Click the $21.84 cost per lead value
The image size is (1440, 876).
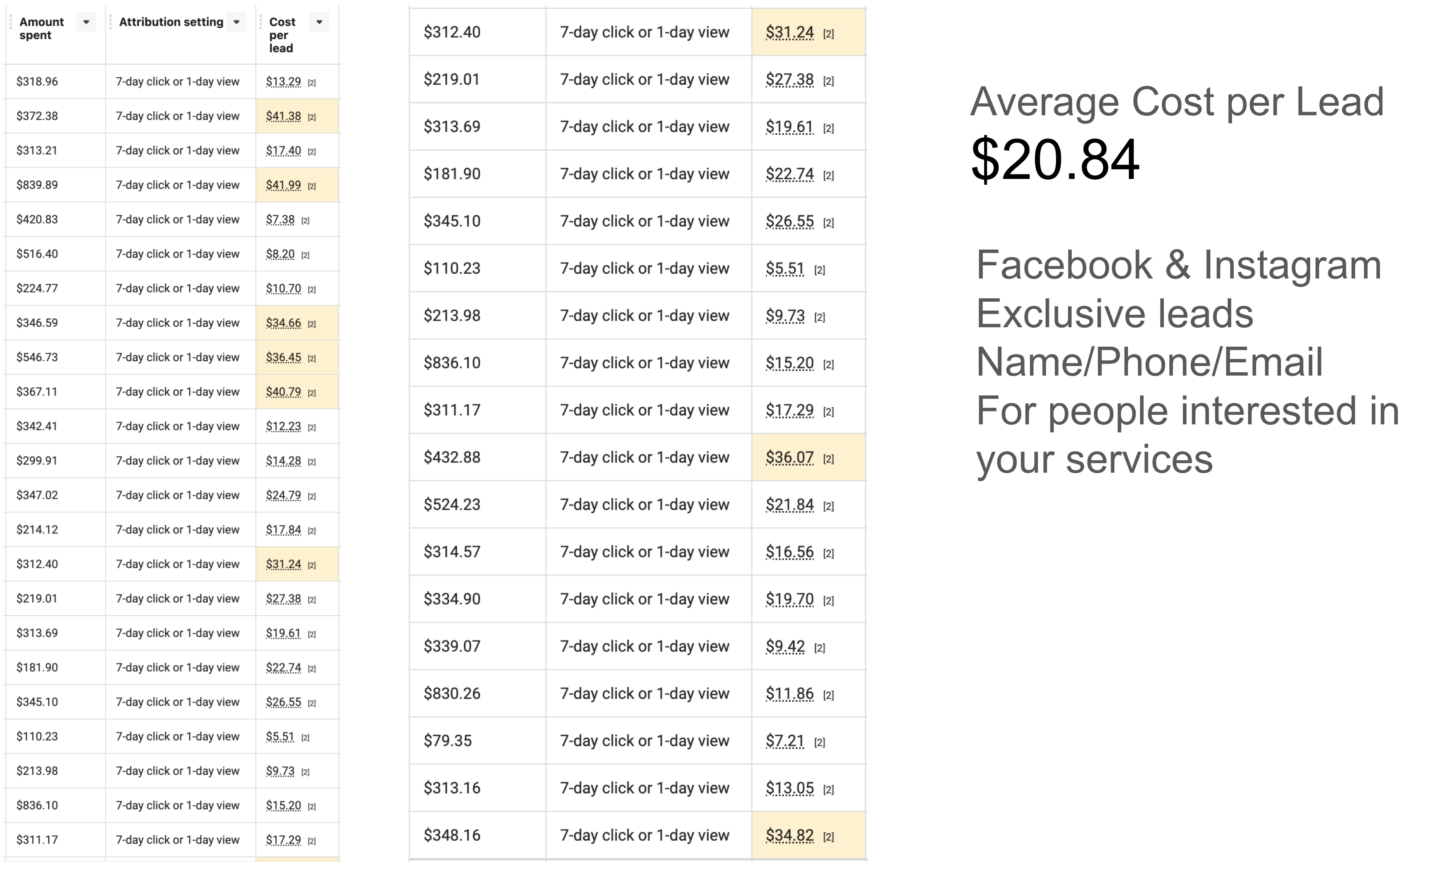click(x=790, y=505)
